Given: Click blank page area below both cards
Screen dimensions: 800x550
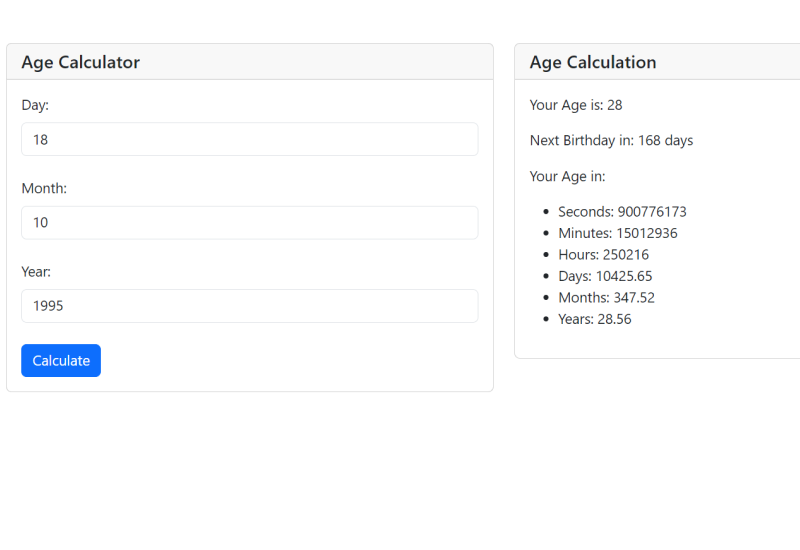Looking at the screenshot, I should pos(400,470).
